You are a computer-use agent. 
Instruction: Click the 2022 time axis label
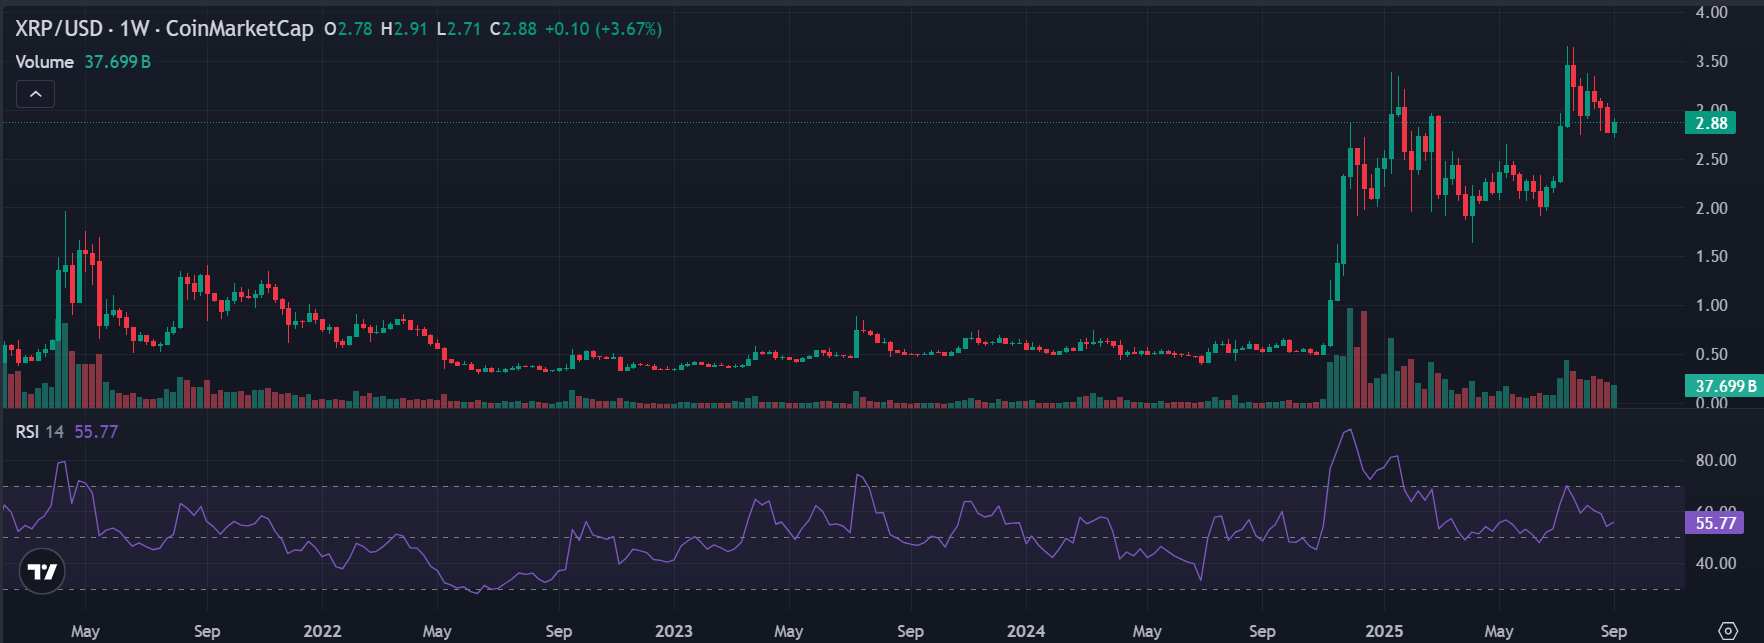322,631
